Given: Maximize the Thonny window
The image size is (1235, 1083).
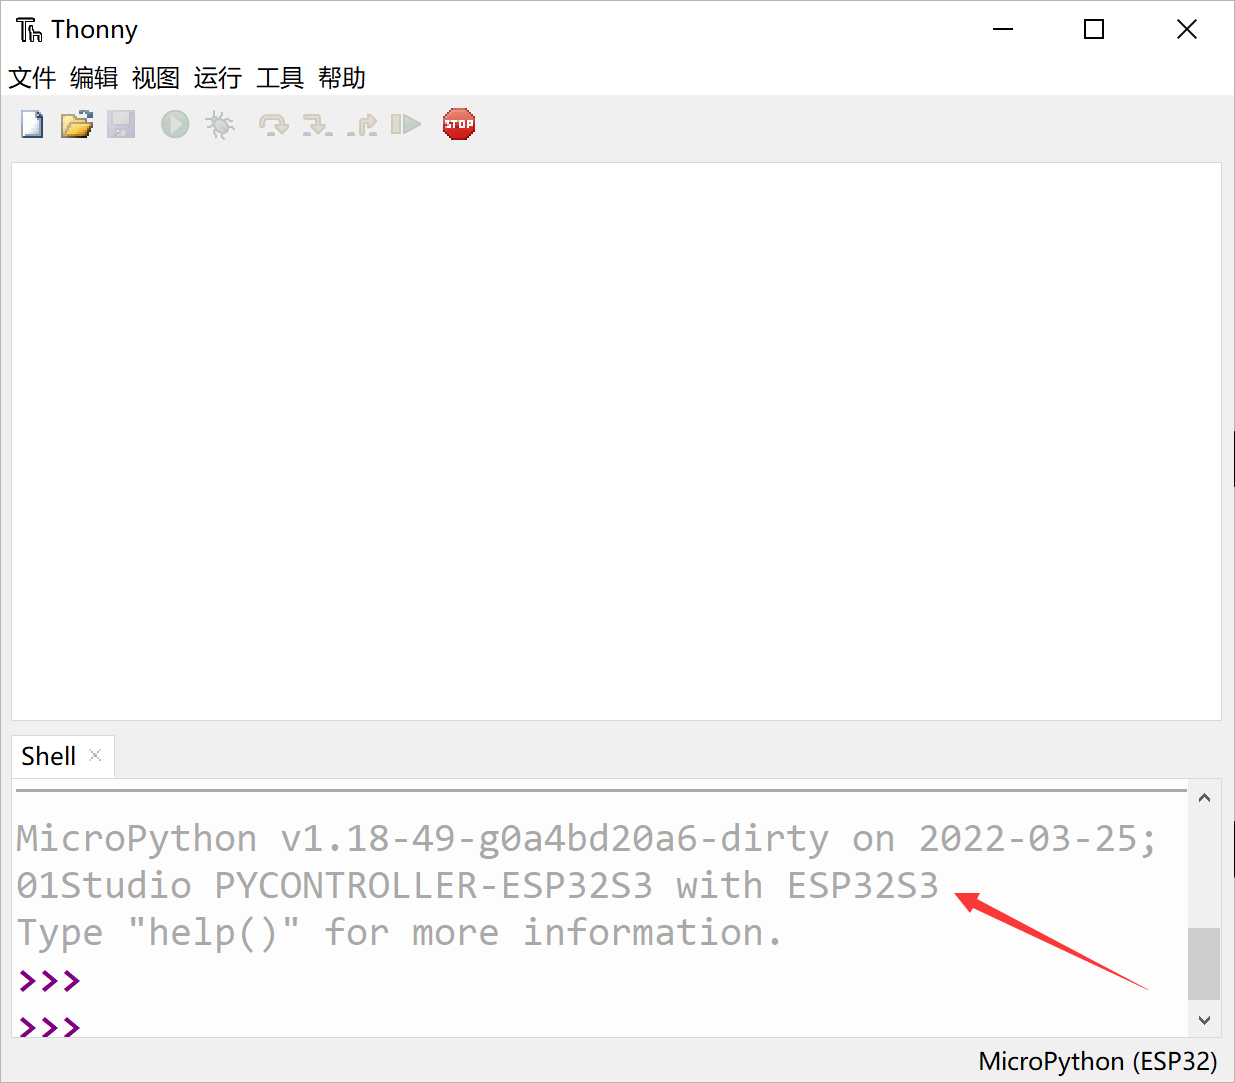Looking at the screenshot, I should [1094, 30].
